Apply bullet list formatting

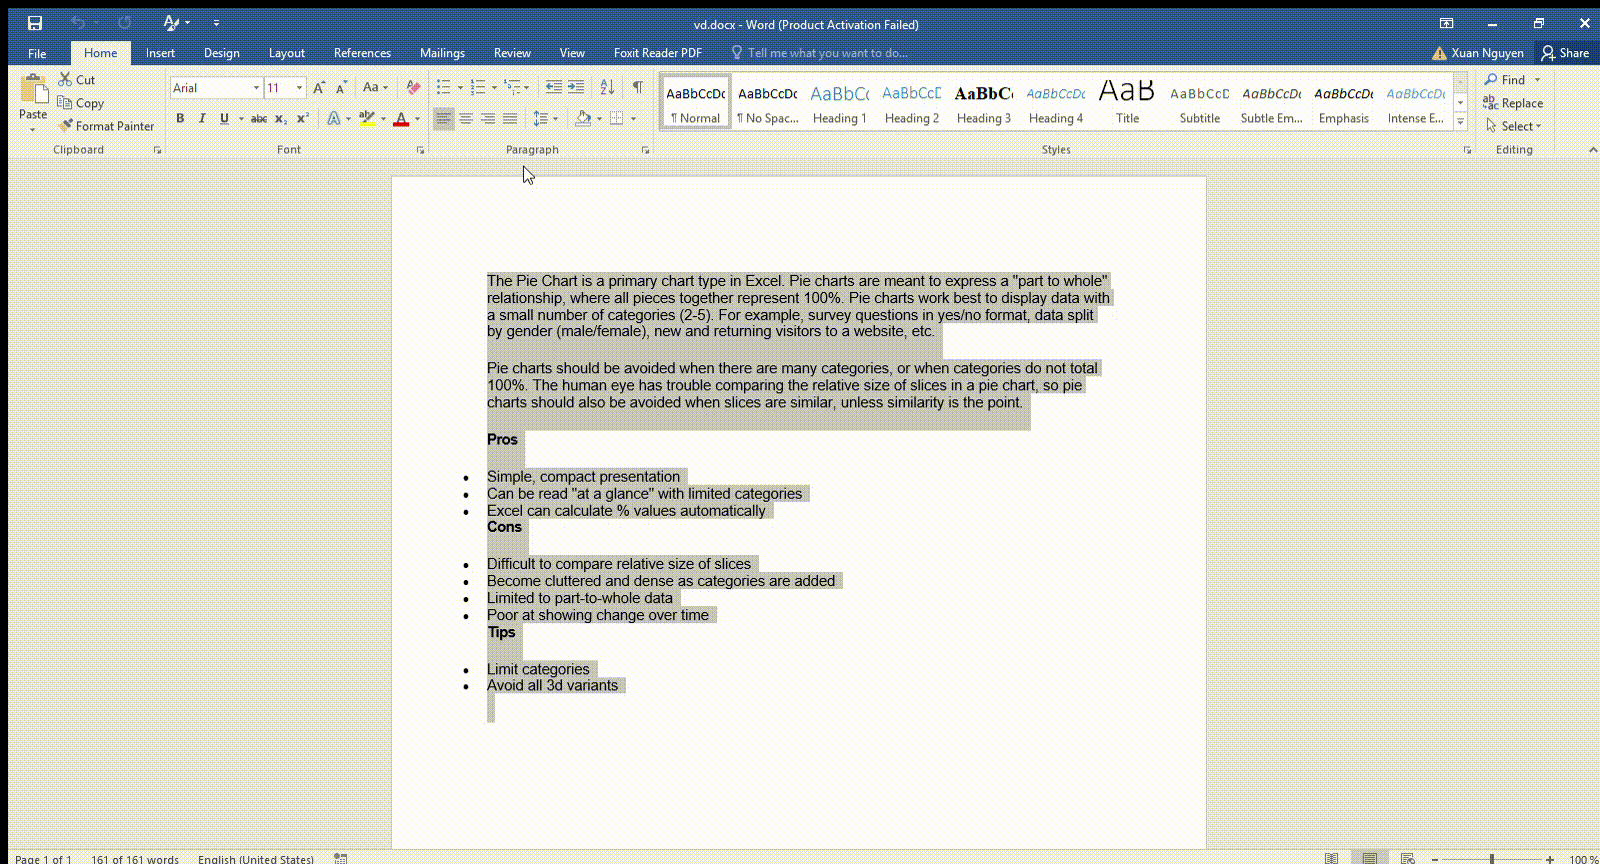click(443, 88)
